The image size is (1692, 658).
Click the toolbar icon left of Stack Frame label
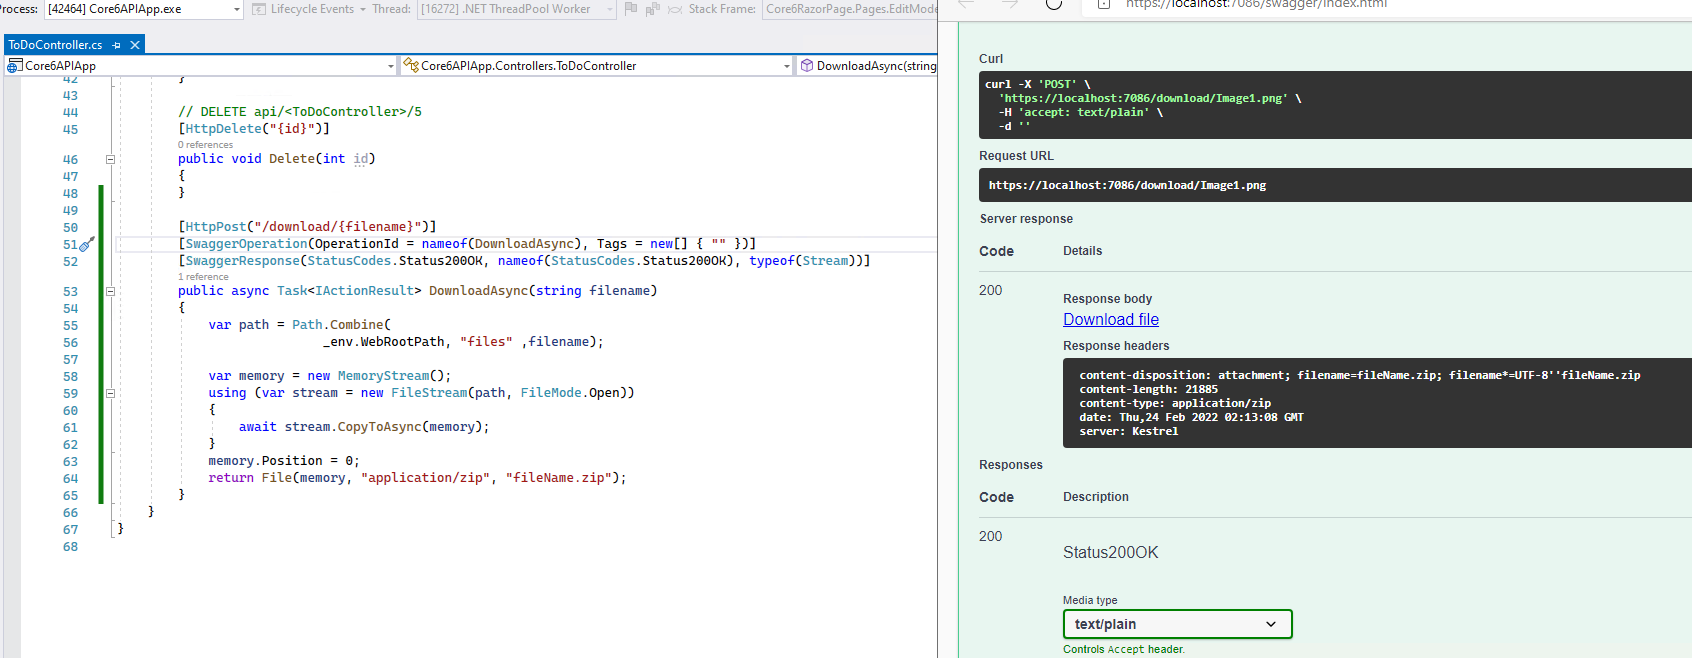pos(675,9)
